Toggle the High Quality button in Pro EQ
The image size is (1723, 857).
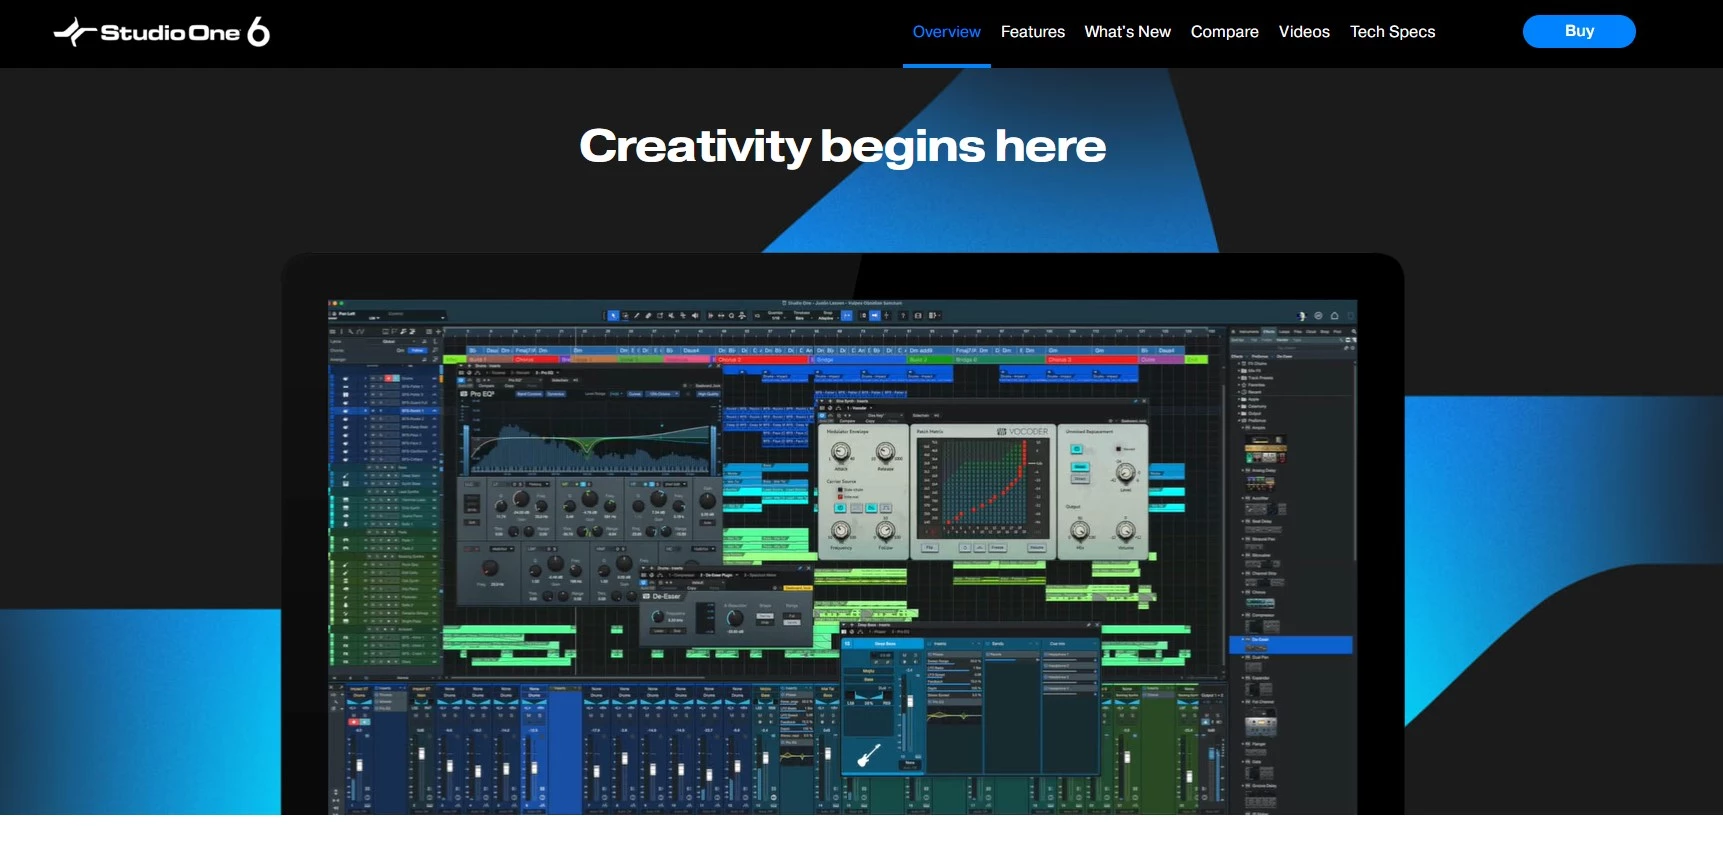(708, 394)
